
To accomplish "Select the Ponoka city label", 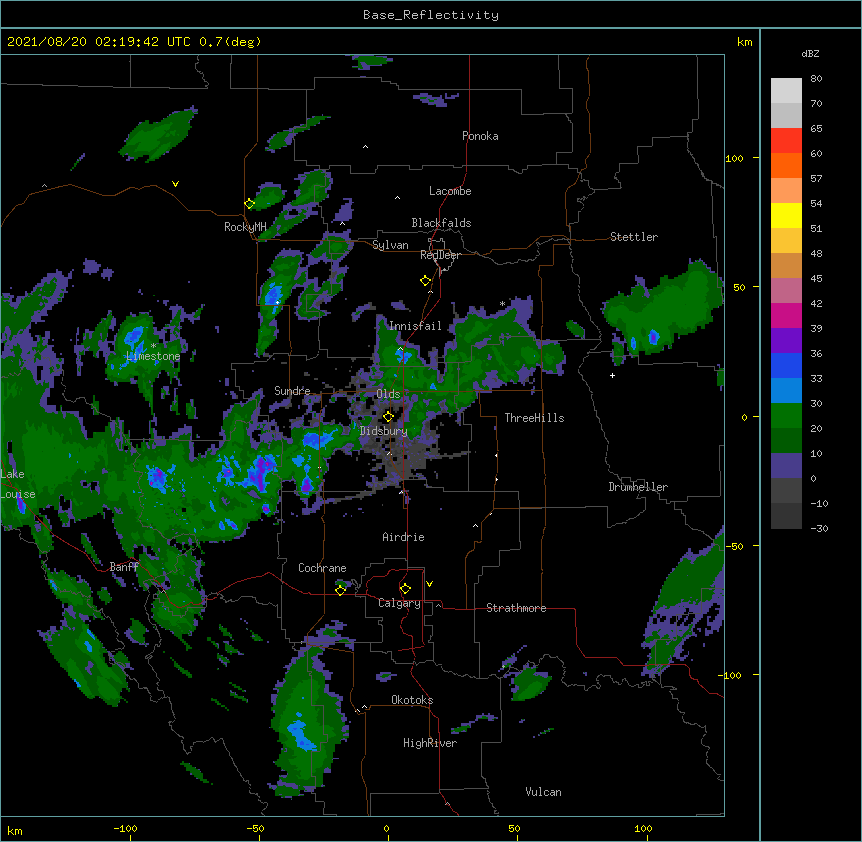I will (480, 136).
